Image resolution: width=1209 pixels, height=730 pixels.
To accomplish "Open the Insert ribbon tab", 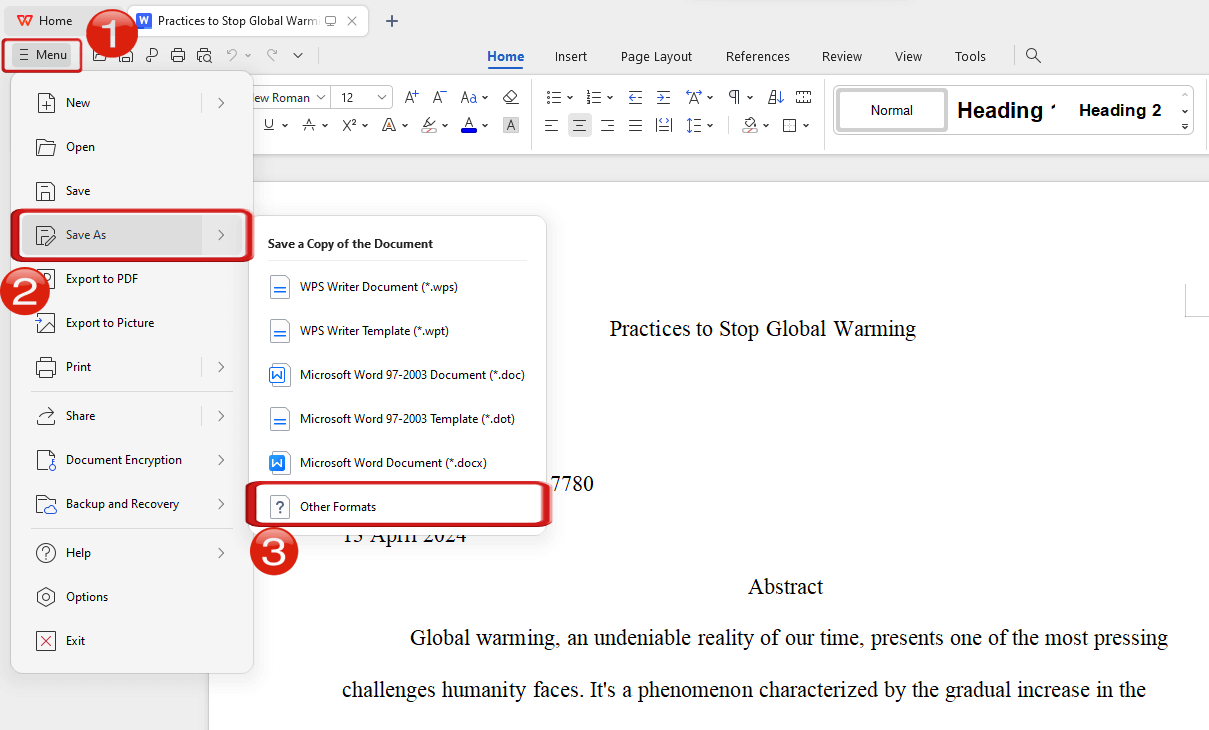I will pos(571,56).
